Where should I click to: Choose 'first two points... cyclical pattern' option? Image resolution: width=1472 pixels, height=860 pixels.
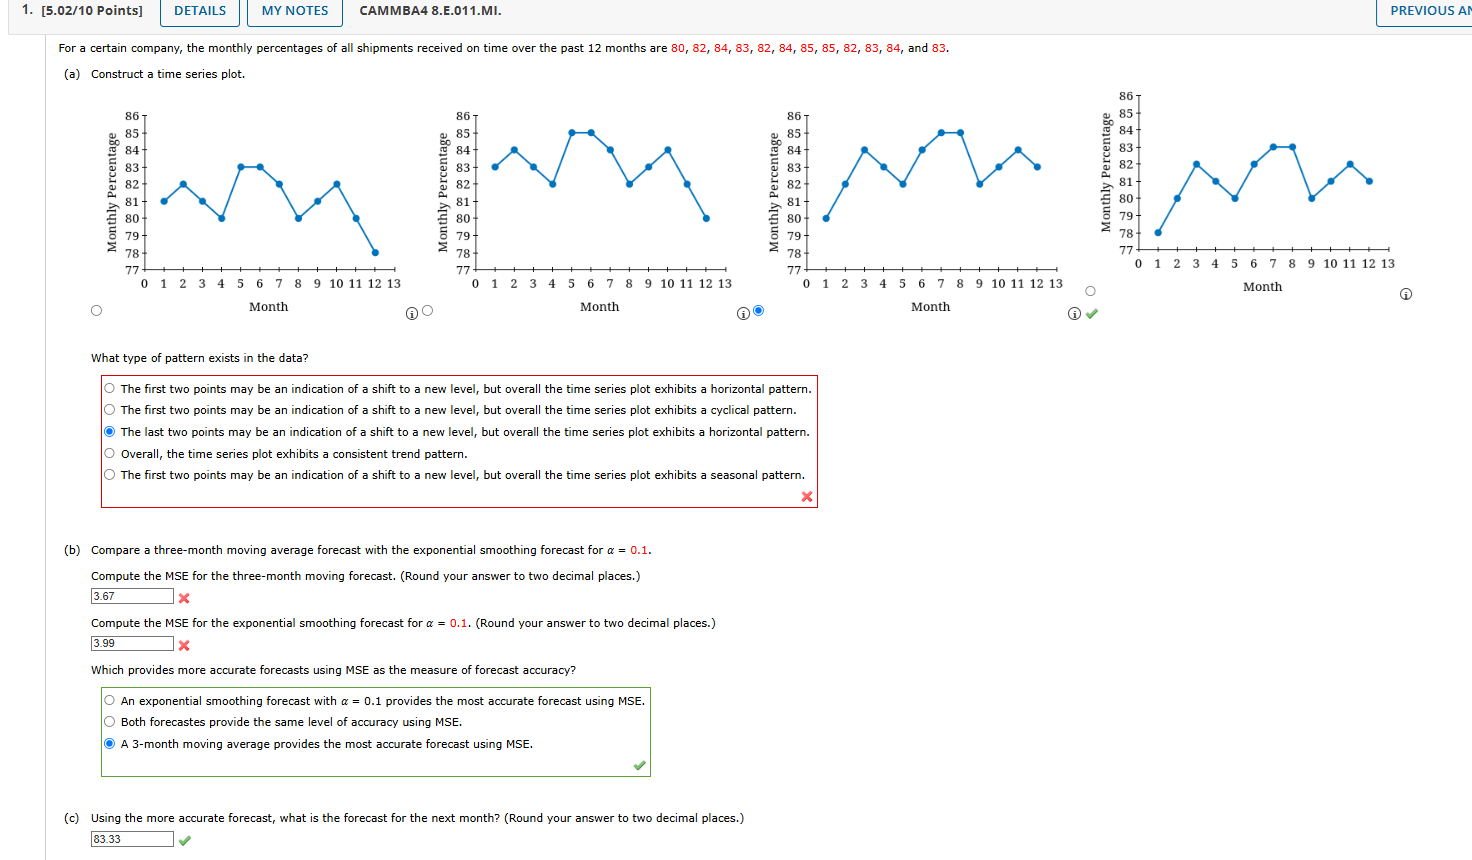(x=109, y=410)
